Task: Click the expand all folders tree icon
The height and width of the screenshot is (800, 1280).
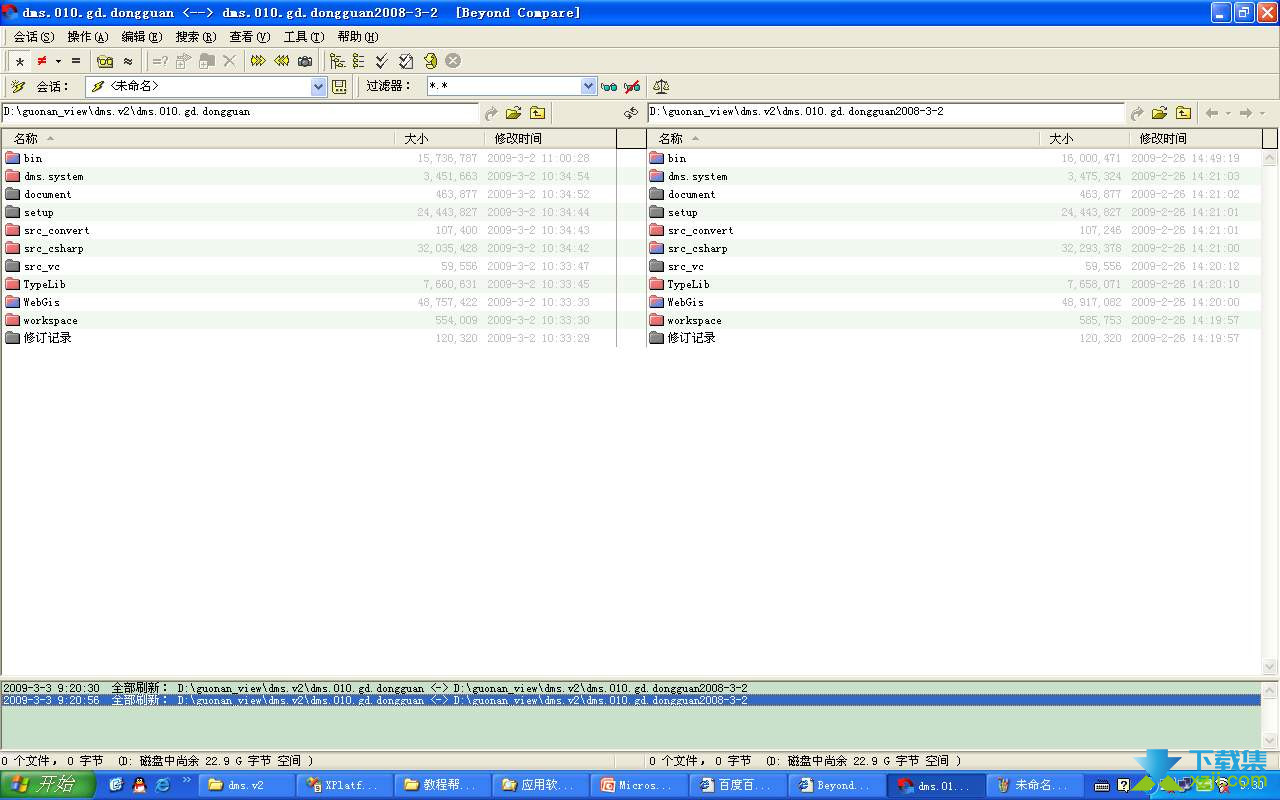Action: point(337,61)
